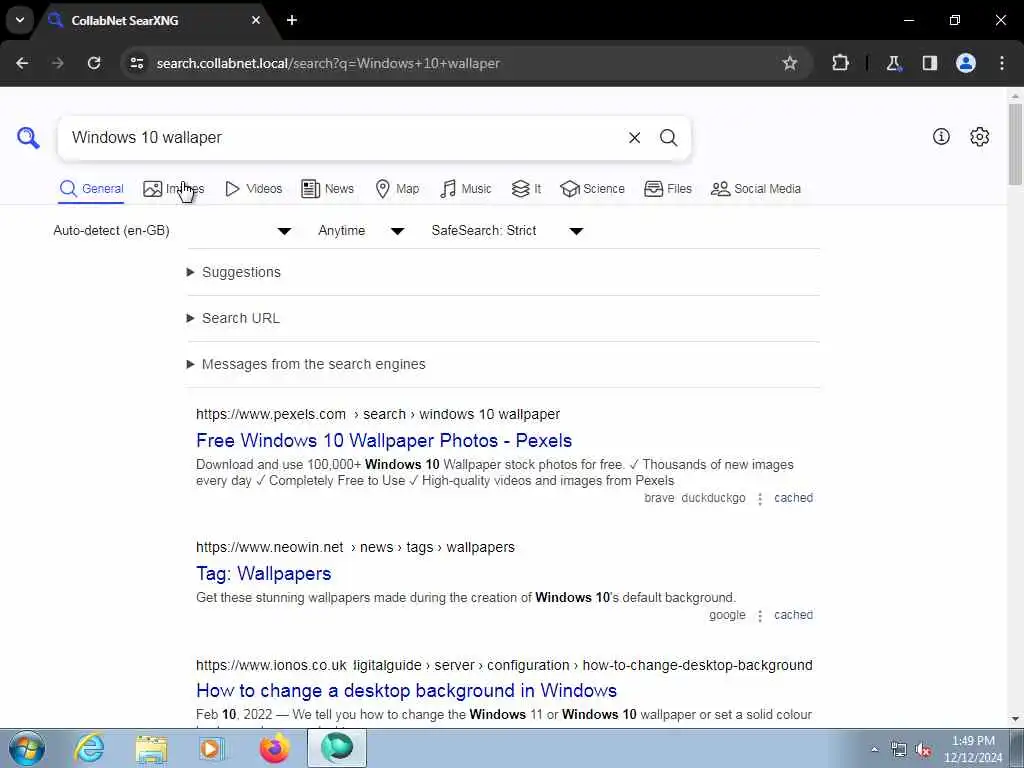Open the language Auto-detect dropdown

(172, 231)
